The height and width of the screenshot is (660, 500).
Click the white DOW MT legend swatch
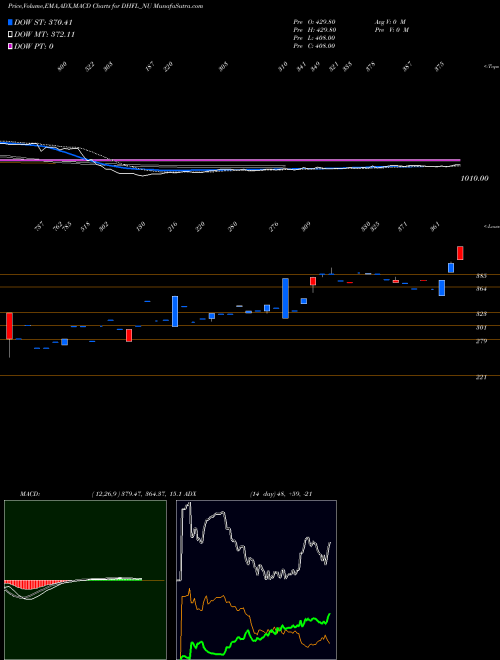10,34
